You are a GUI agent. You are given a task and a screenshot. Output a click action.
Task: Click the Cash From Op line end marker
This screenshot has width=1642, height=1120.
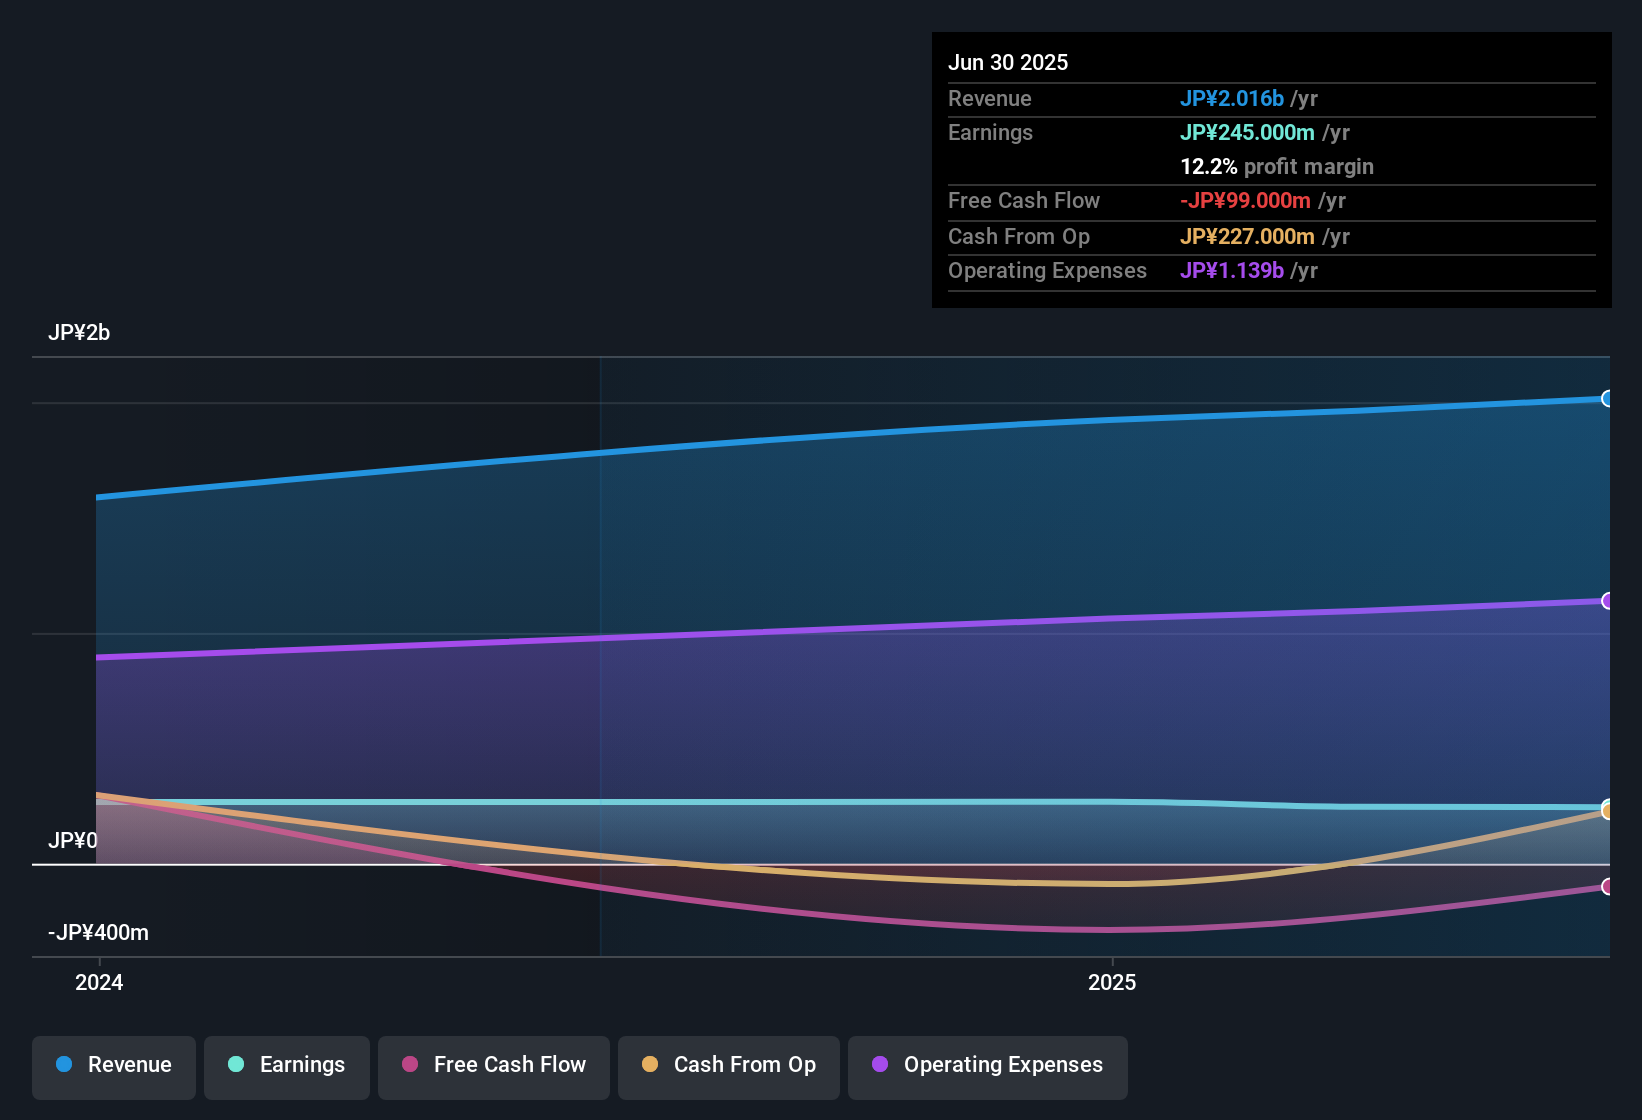[x=1607, y=812]
